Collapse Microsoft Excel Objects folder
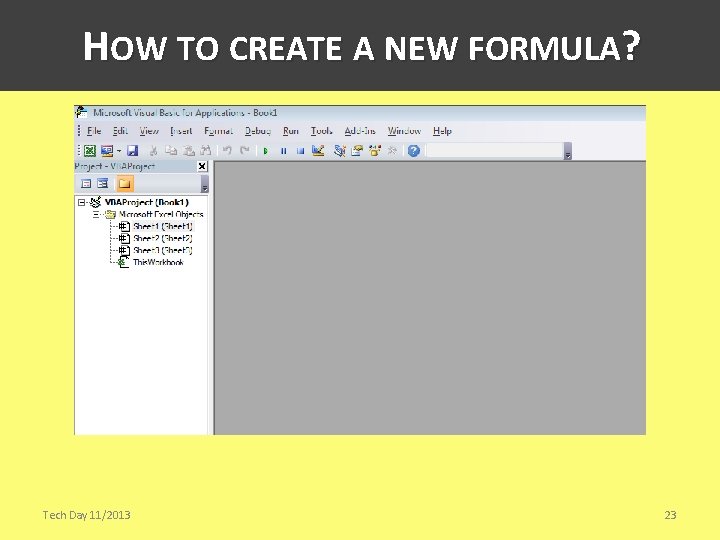Screen dimensions: 720x540 tap(96, 214)
